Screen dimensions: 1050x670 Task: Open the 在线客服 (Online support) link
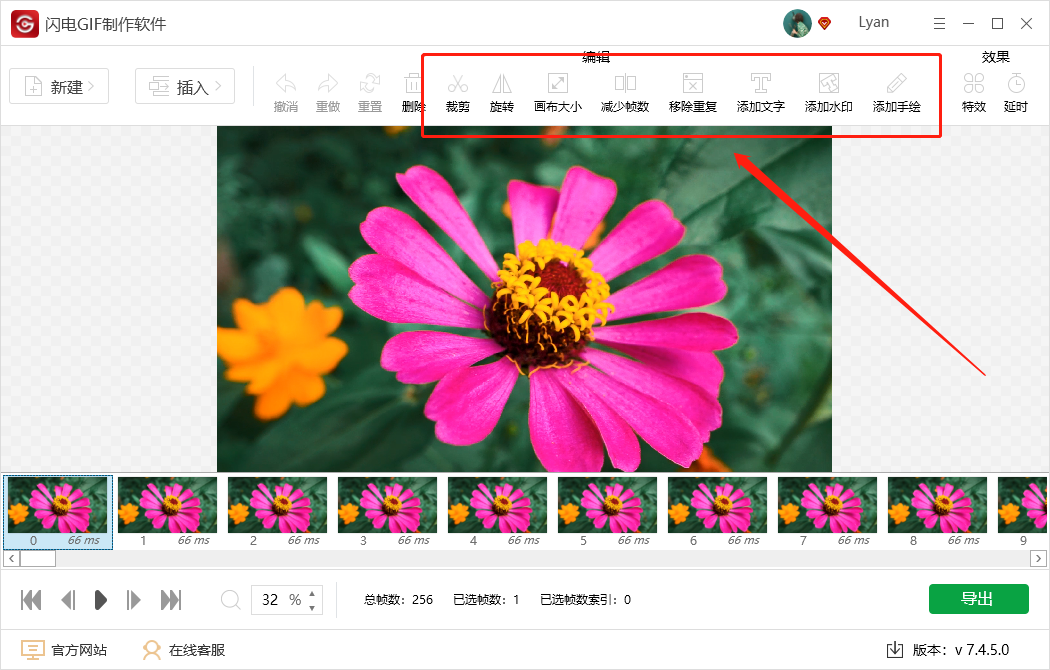[x=183, y=650]
